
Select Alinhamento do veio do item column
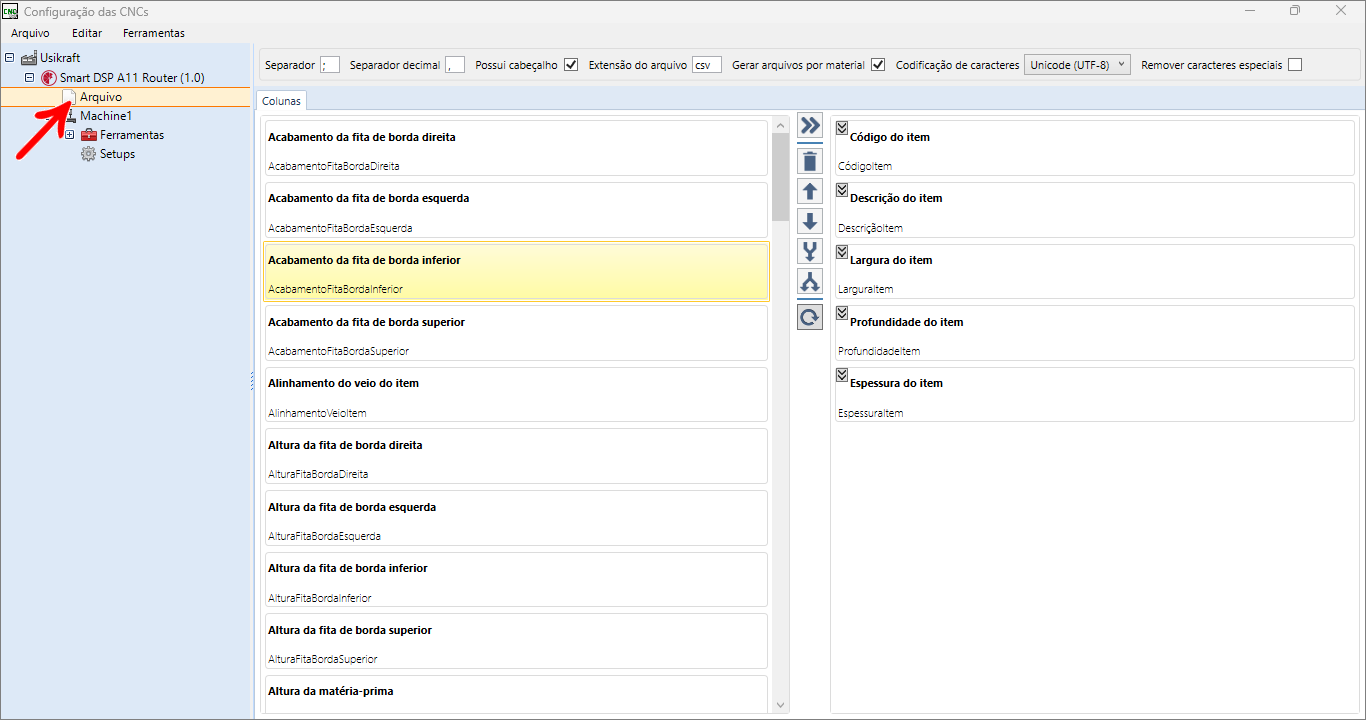515,394
